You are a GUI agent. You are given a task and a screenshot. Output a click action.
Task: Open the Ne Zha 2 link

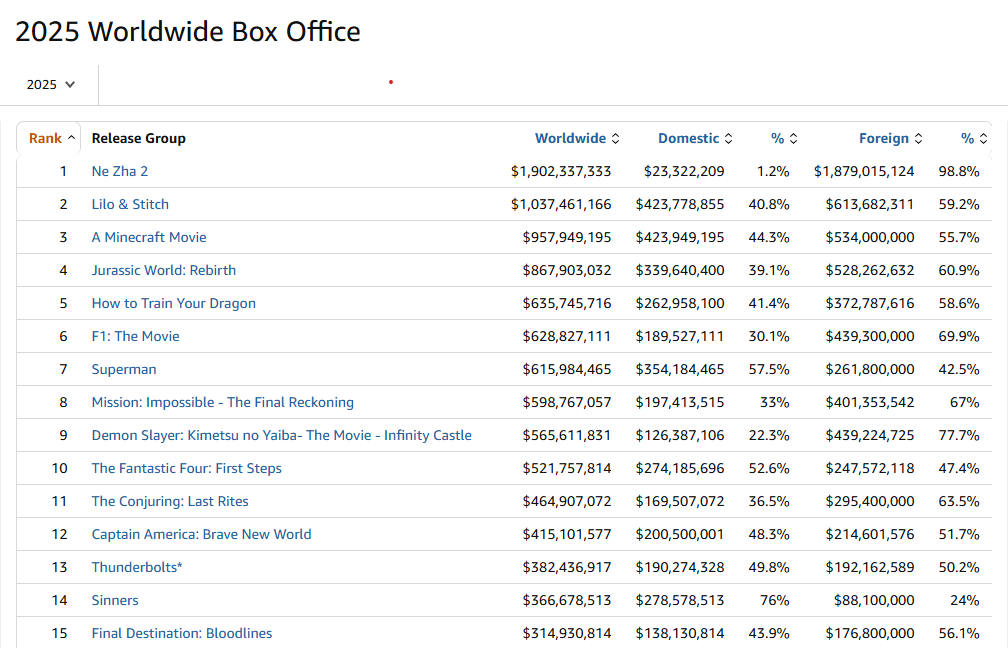click(120, 172)
